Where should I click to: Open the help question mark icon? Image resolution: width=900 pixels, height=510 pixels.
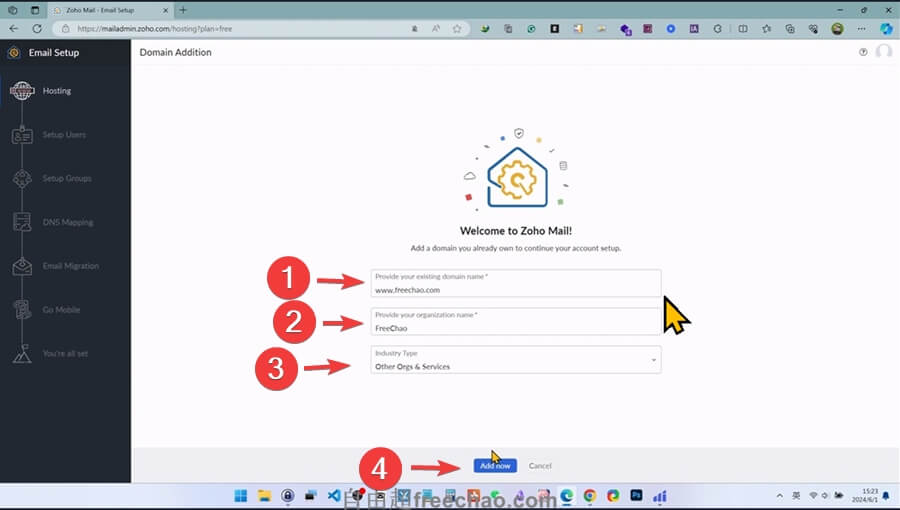point(863,52)
